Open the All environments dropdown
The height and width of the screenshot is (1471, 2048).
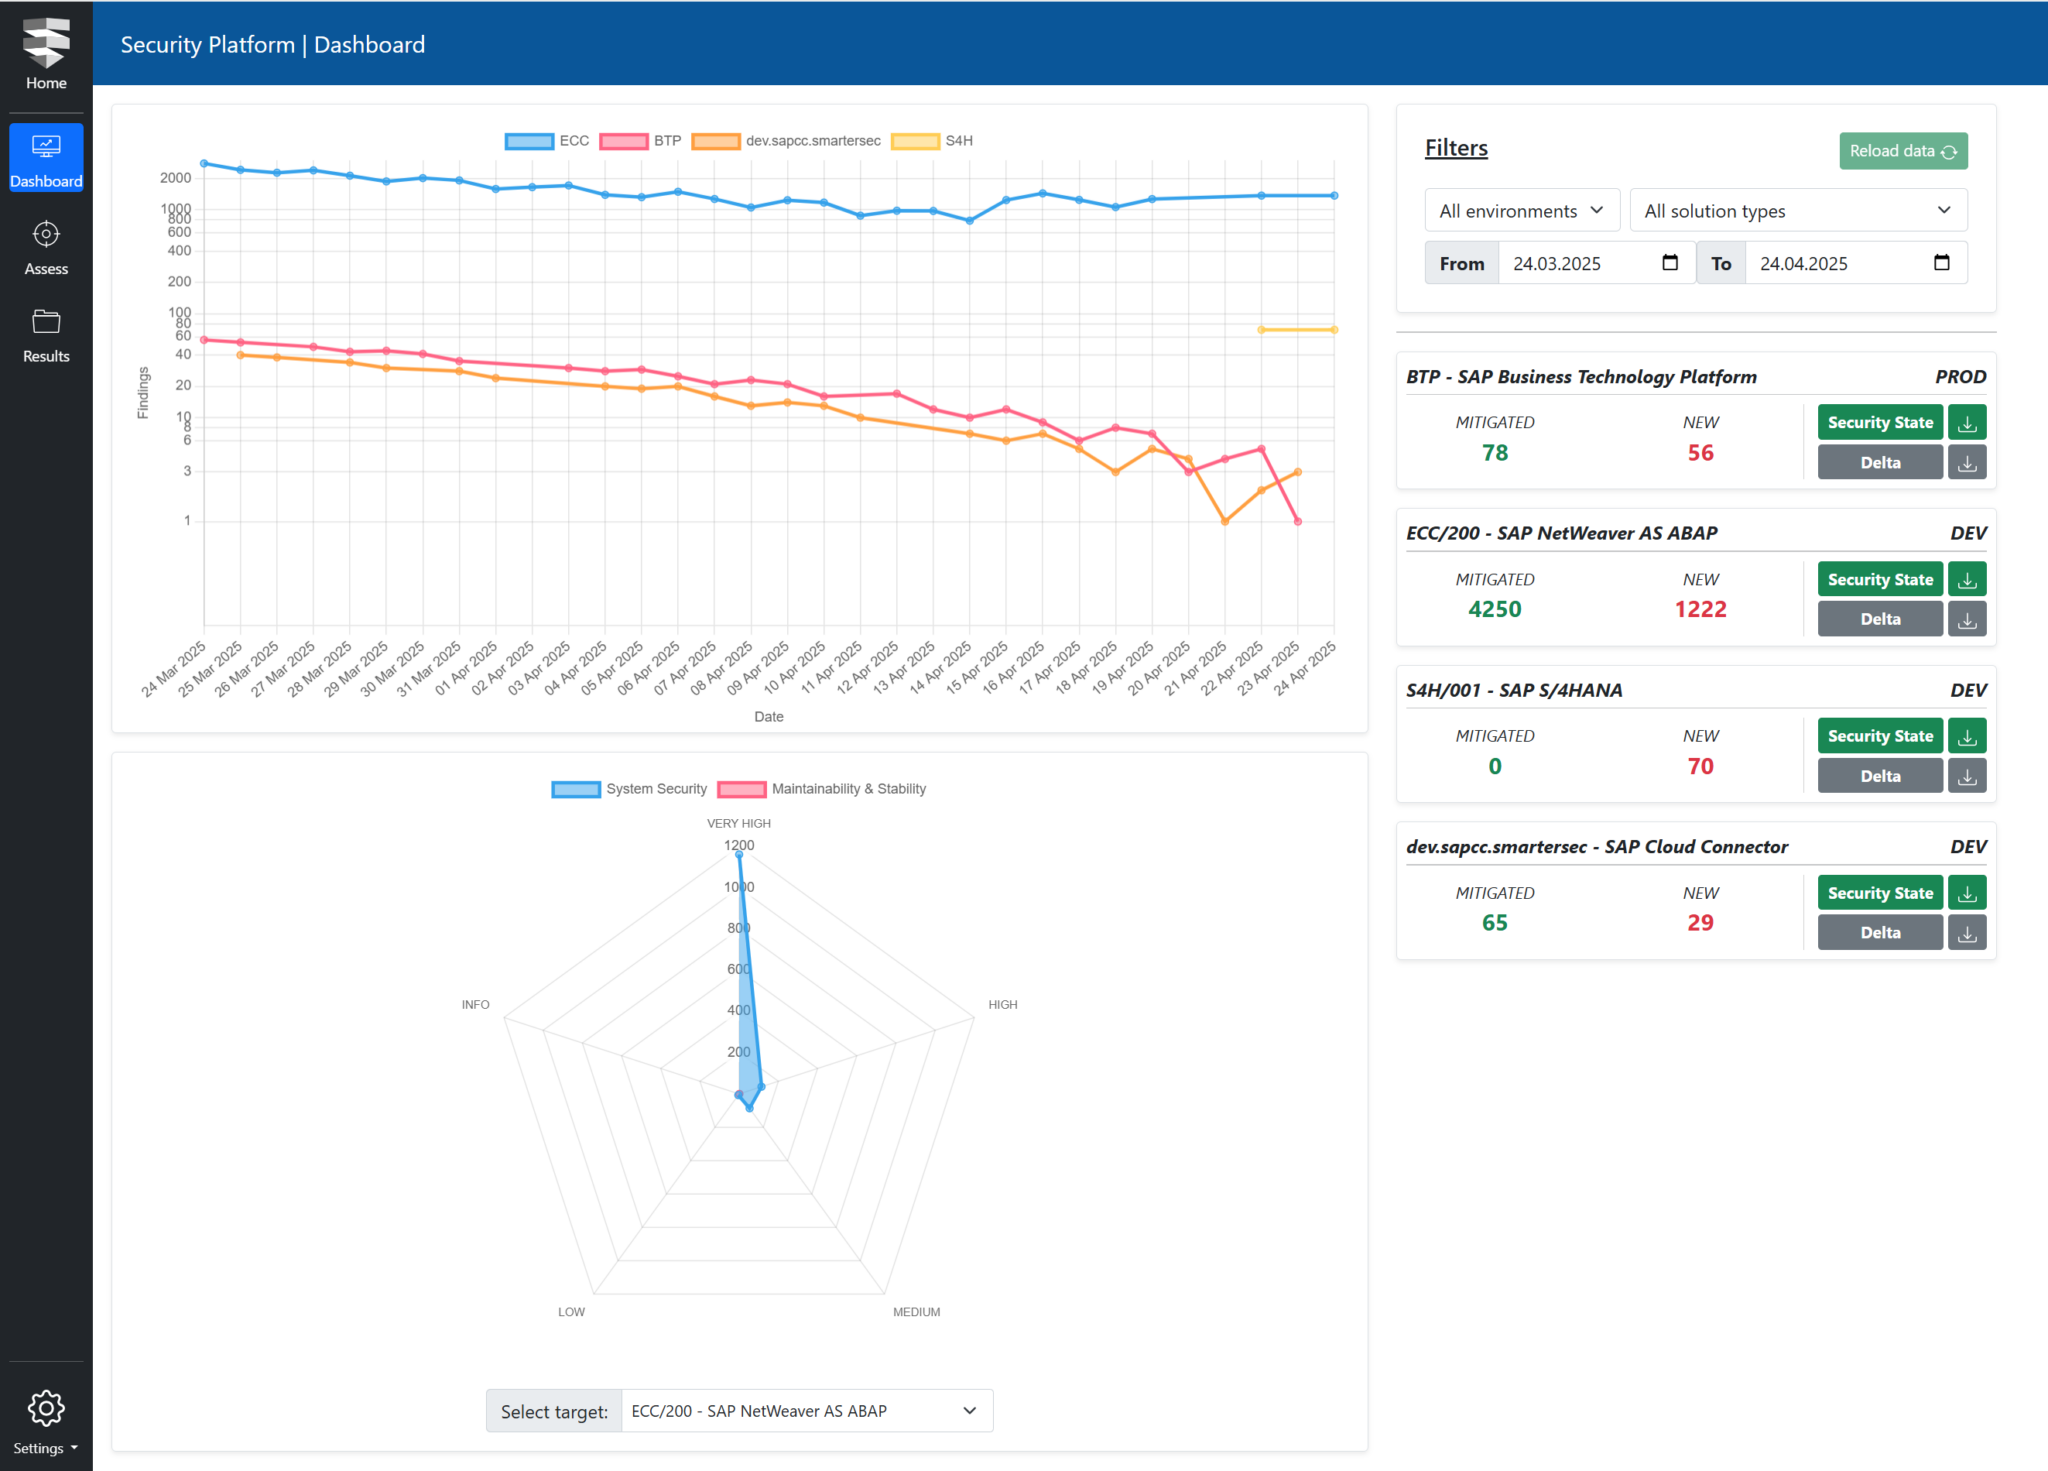pyautogui.click(x=1521, y=210)
